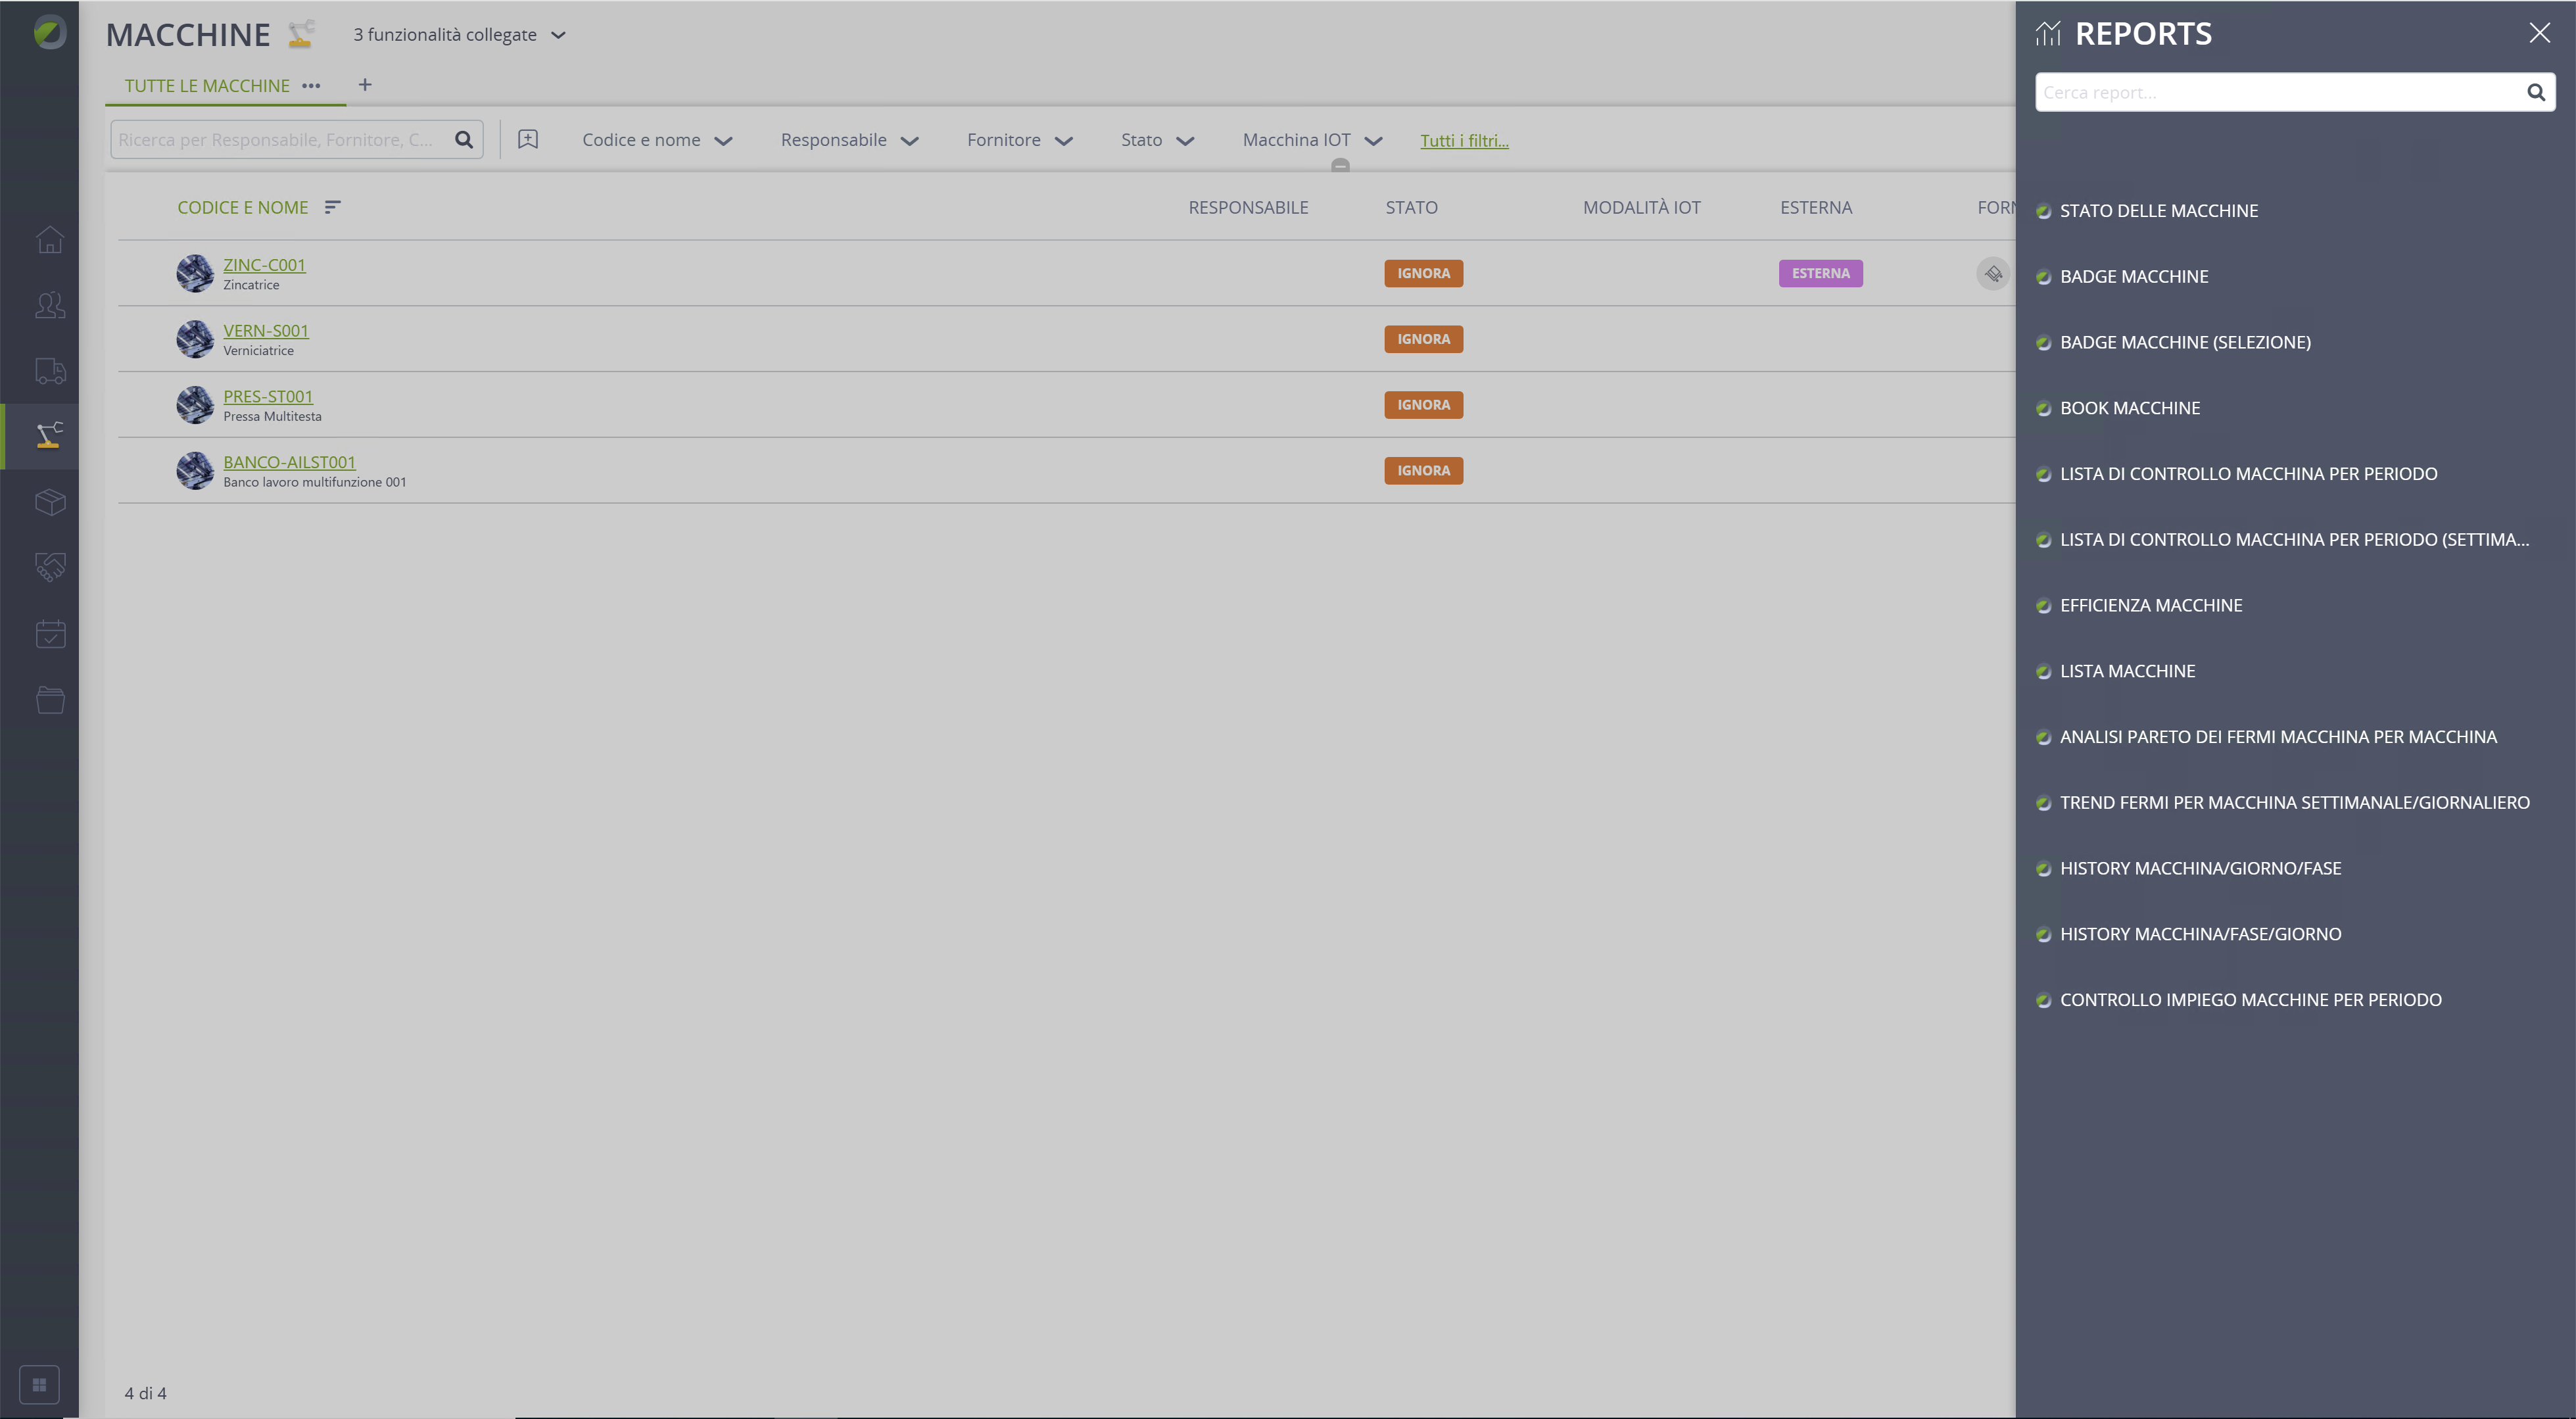This screenshot has height=1419, width=2576.
Task: Sort by the MODALITÀ IOT column header
Action: point(1641,208)
